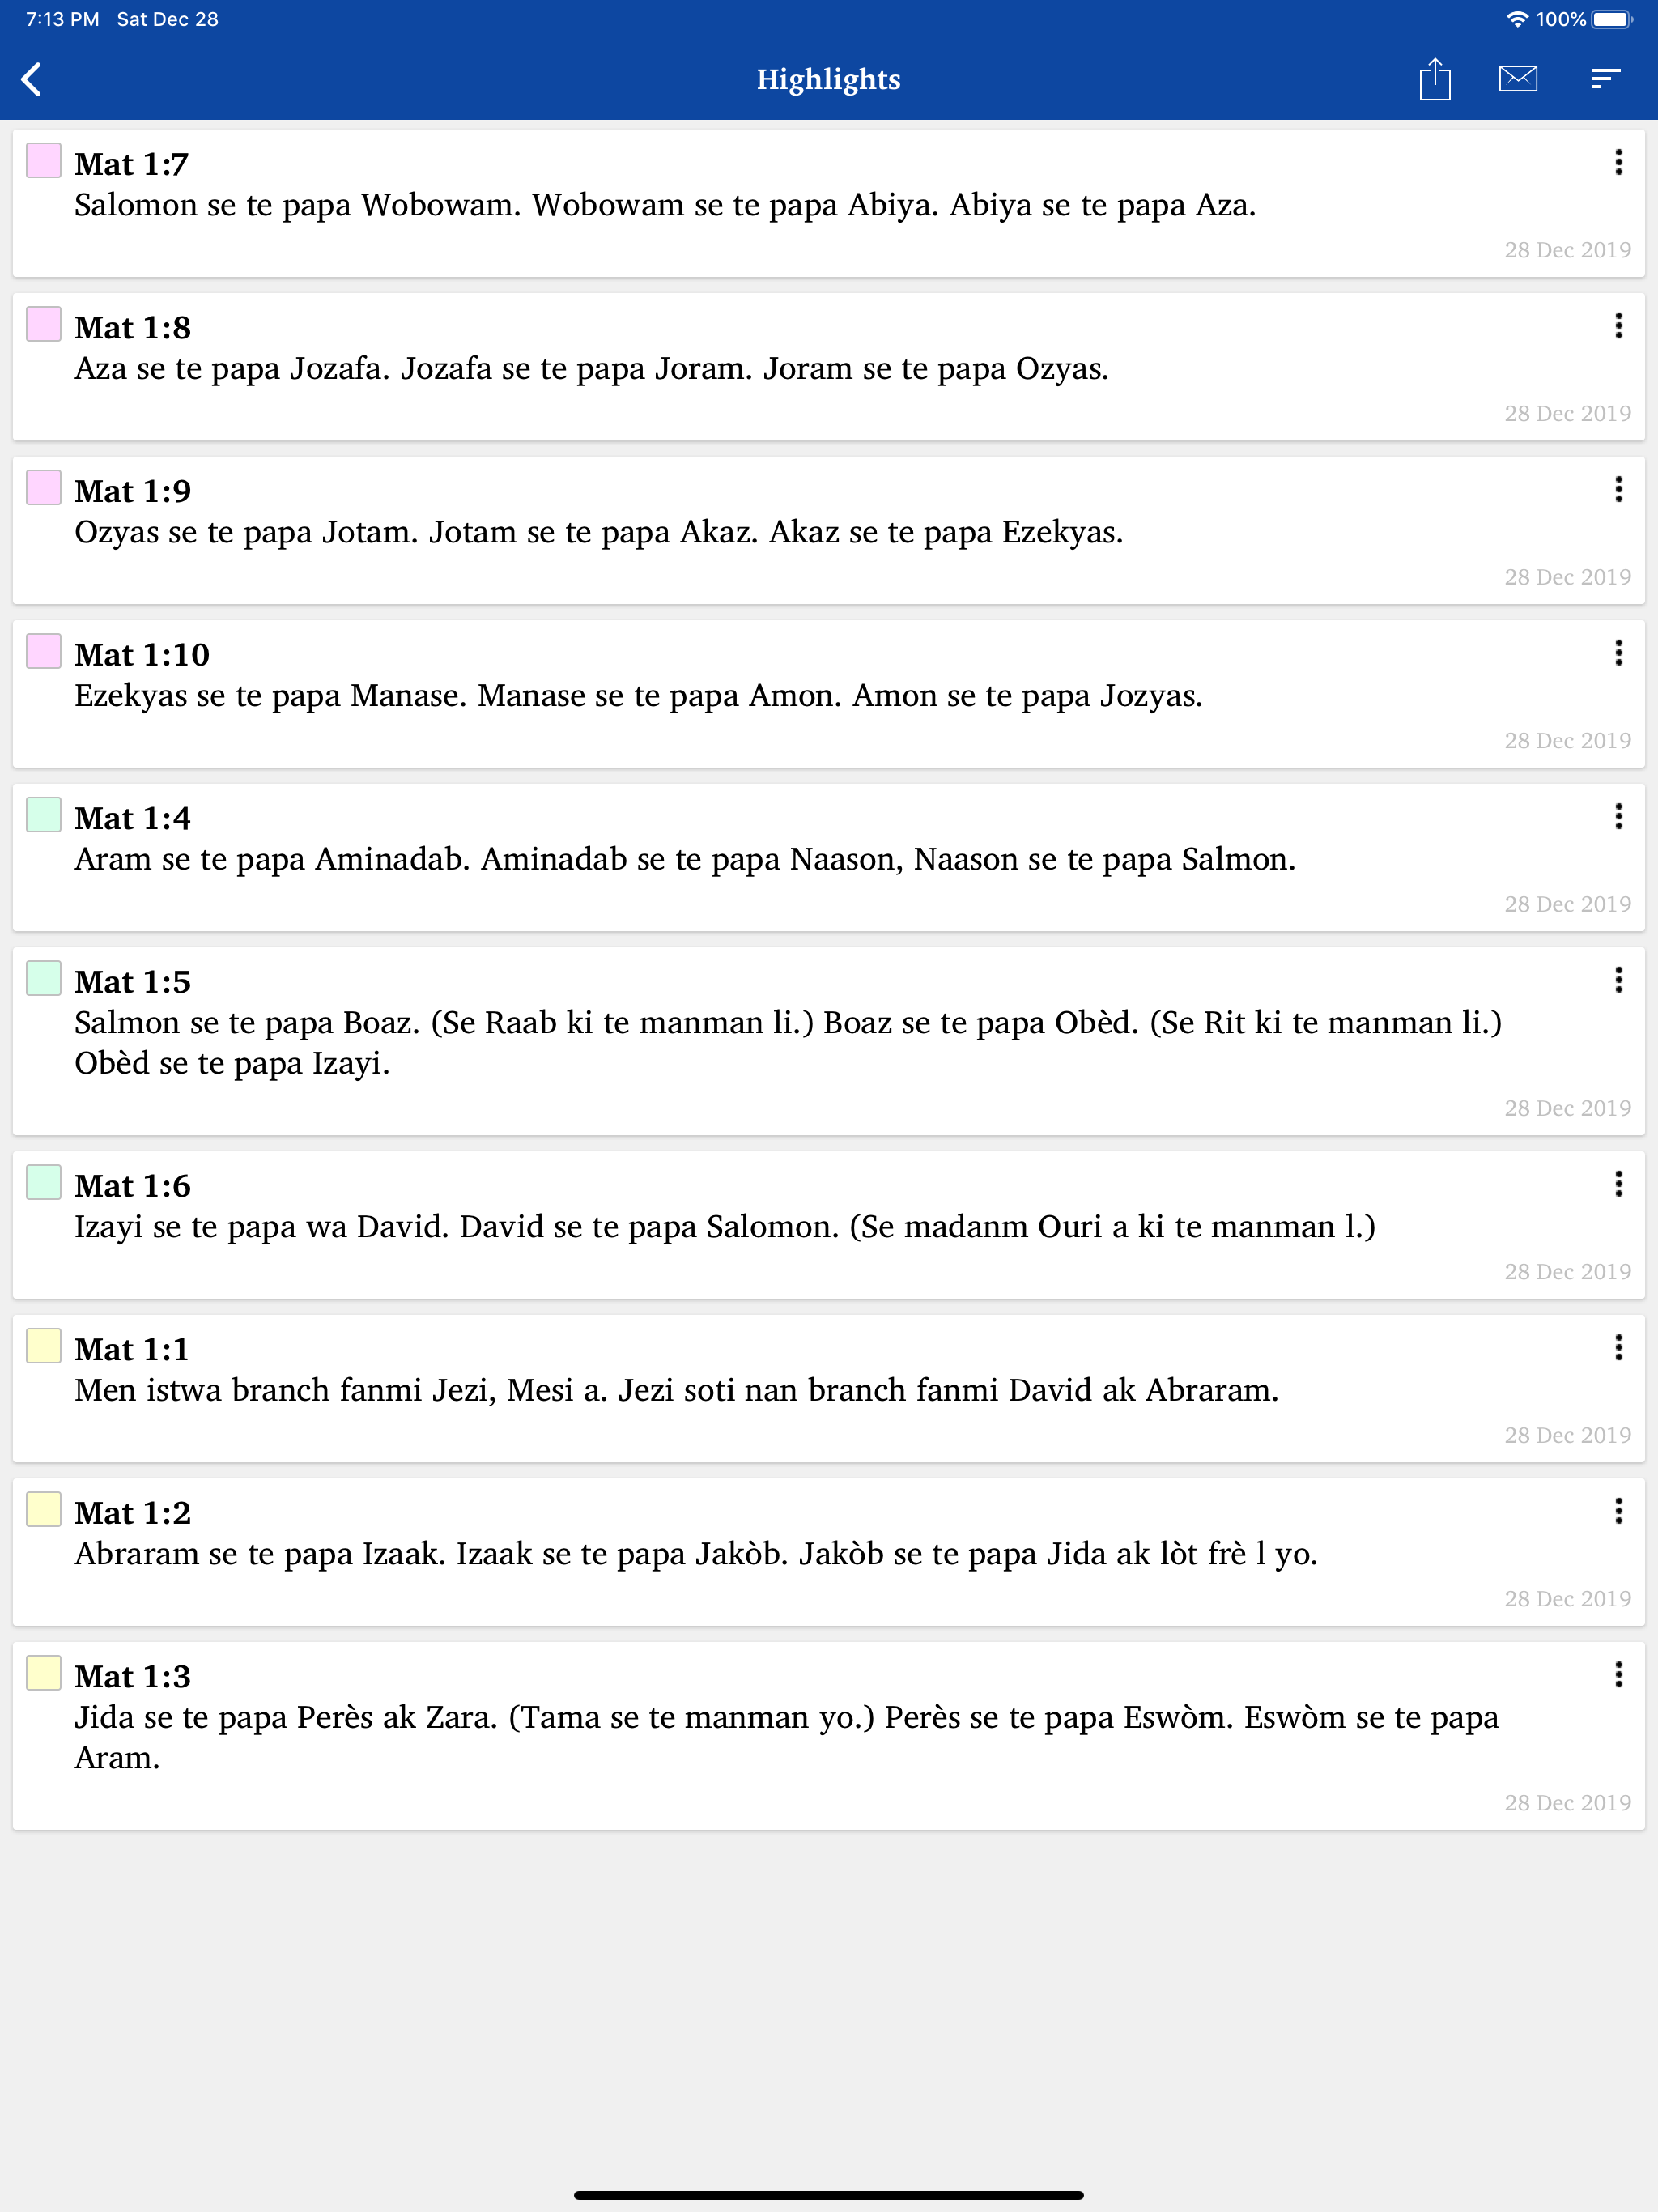Tap yellow color swatch of Mat 1:1

coord(44,1346)
